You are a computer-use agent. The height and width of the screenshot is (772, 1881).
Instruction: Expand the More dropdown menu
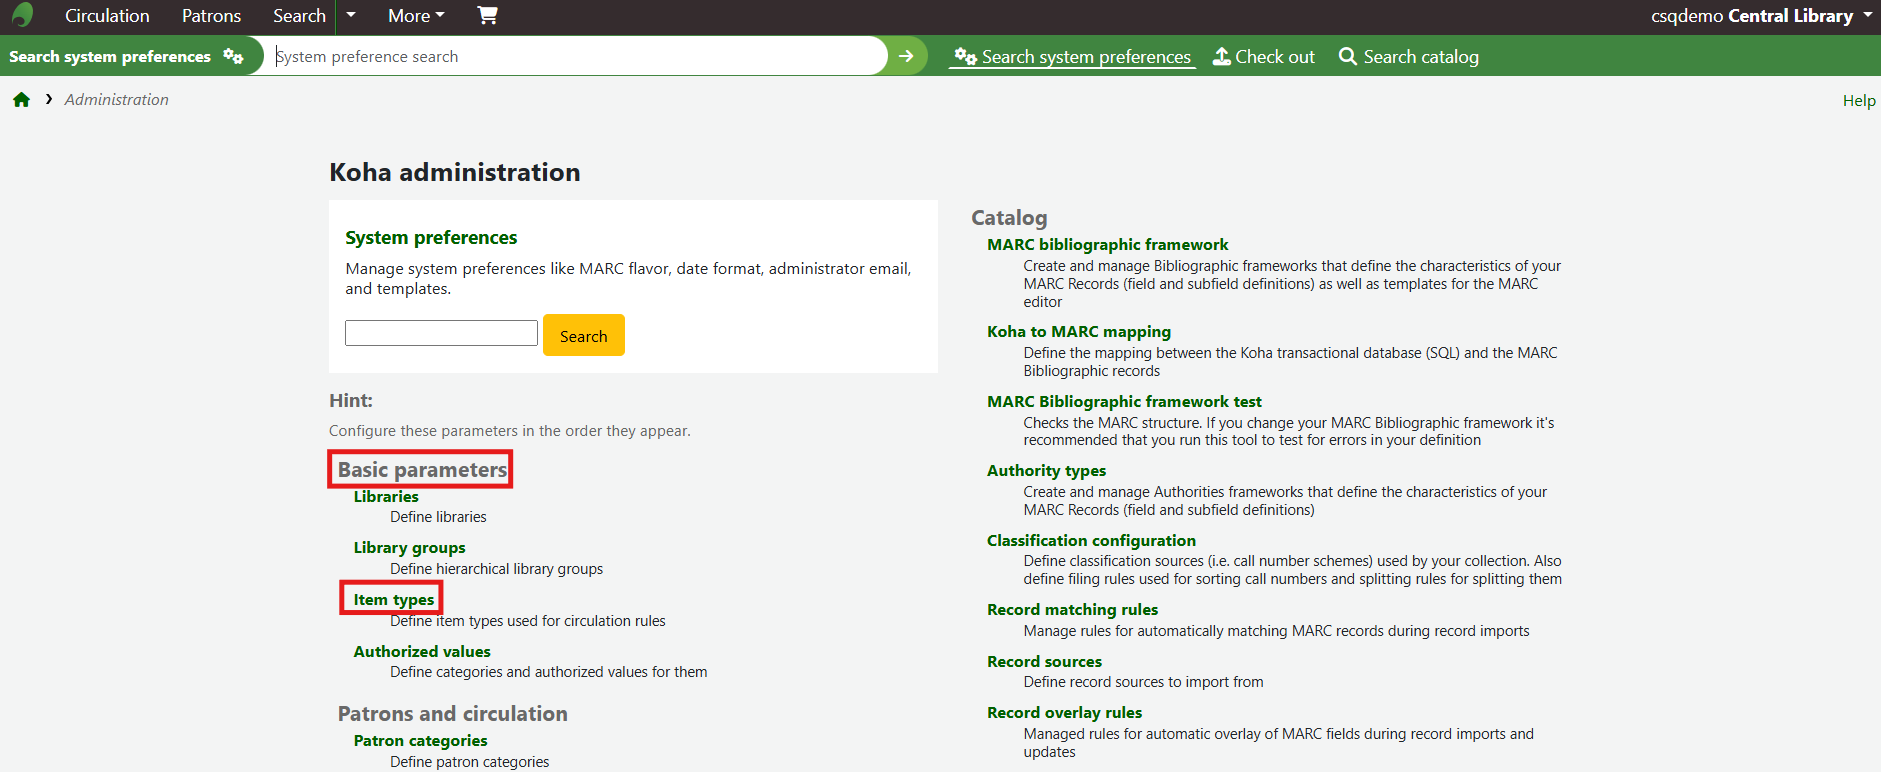pyautogui.click(x=416, y=16)
